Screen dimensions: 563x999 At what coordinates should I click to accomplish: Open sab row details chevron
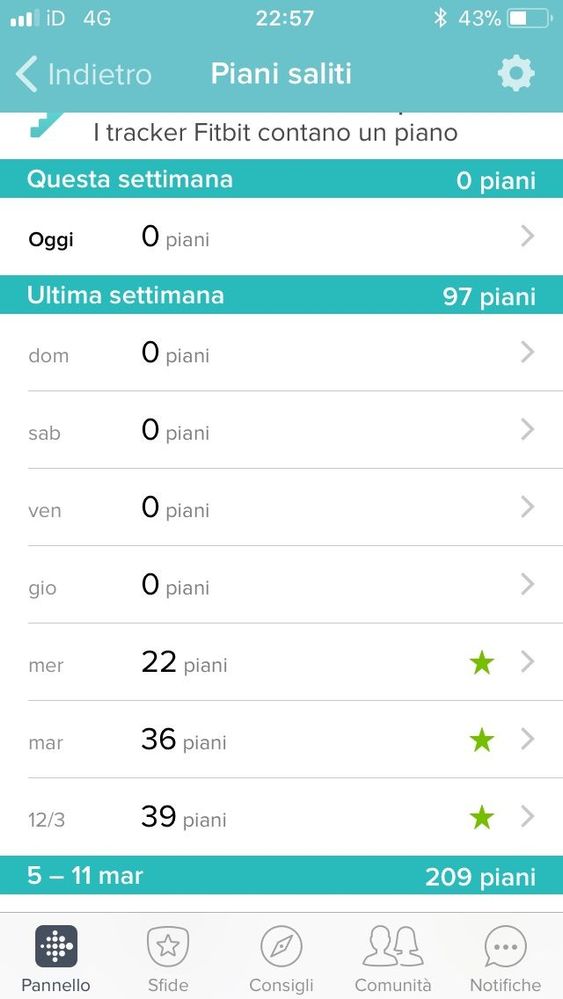527,429
